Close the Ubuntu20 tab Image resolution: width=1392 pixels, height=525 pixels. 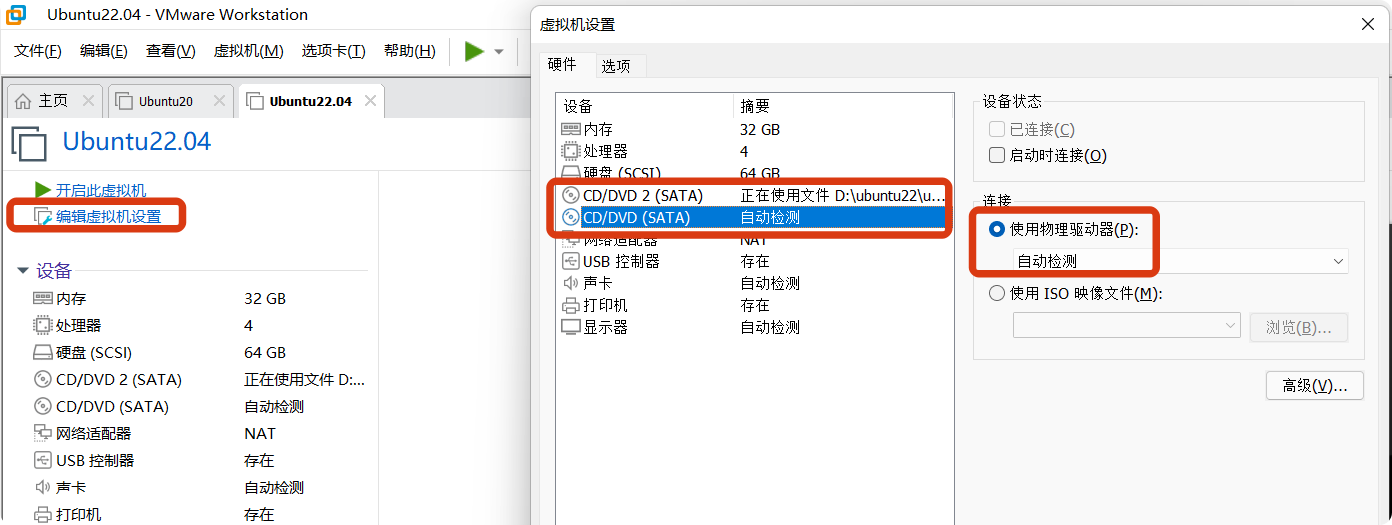point(218,101)
